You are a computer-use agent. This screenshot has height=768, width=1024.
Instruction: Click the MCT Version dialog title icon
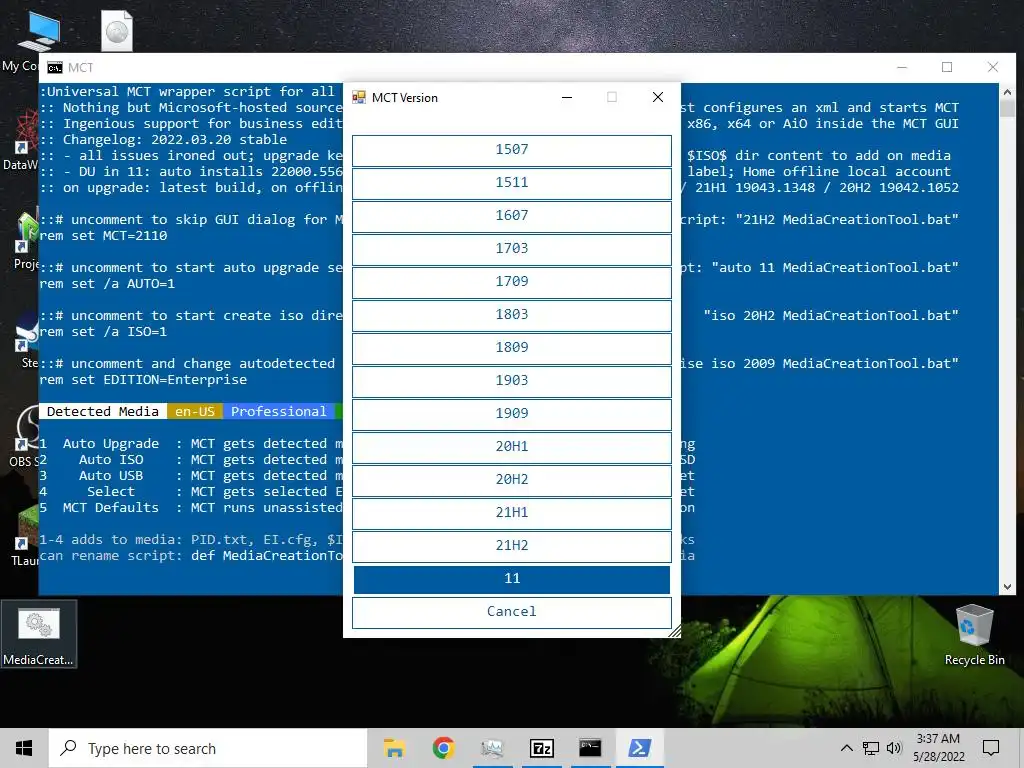359,97
